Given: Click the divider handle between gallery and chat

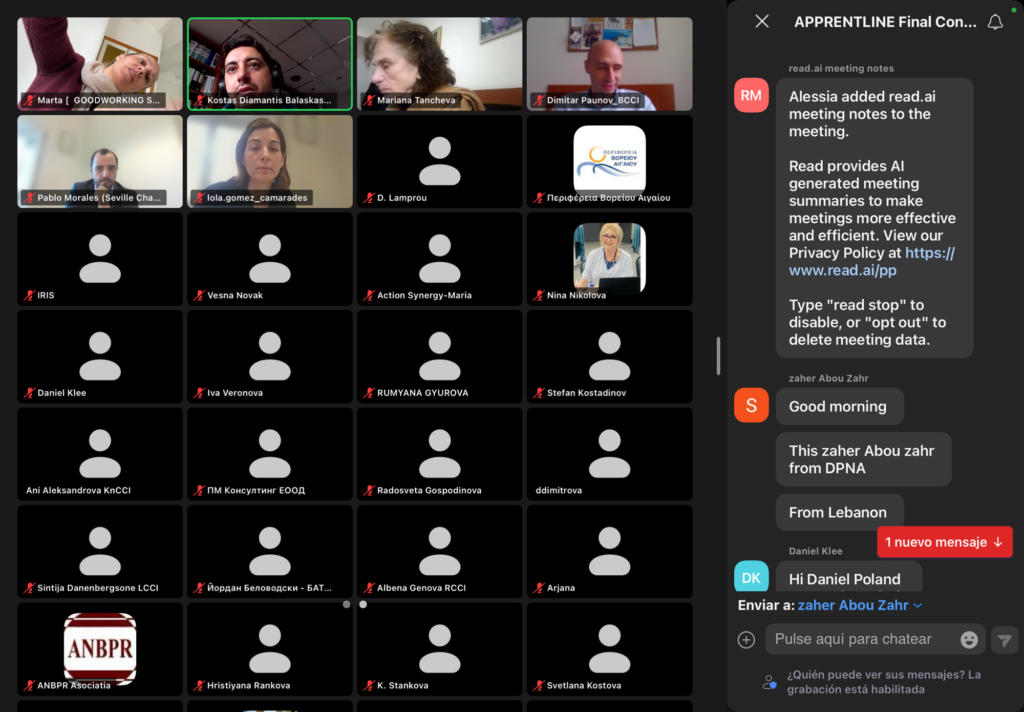Looking at the screenshot, I should 717,356.
